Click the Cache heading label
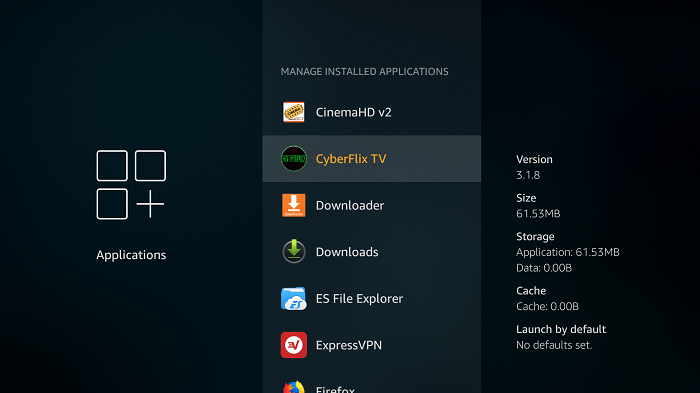Viewport: 700px width, 393px height. (531, 291)
